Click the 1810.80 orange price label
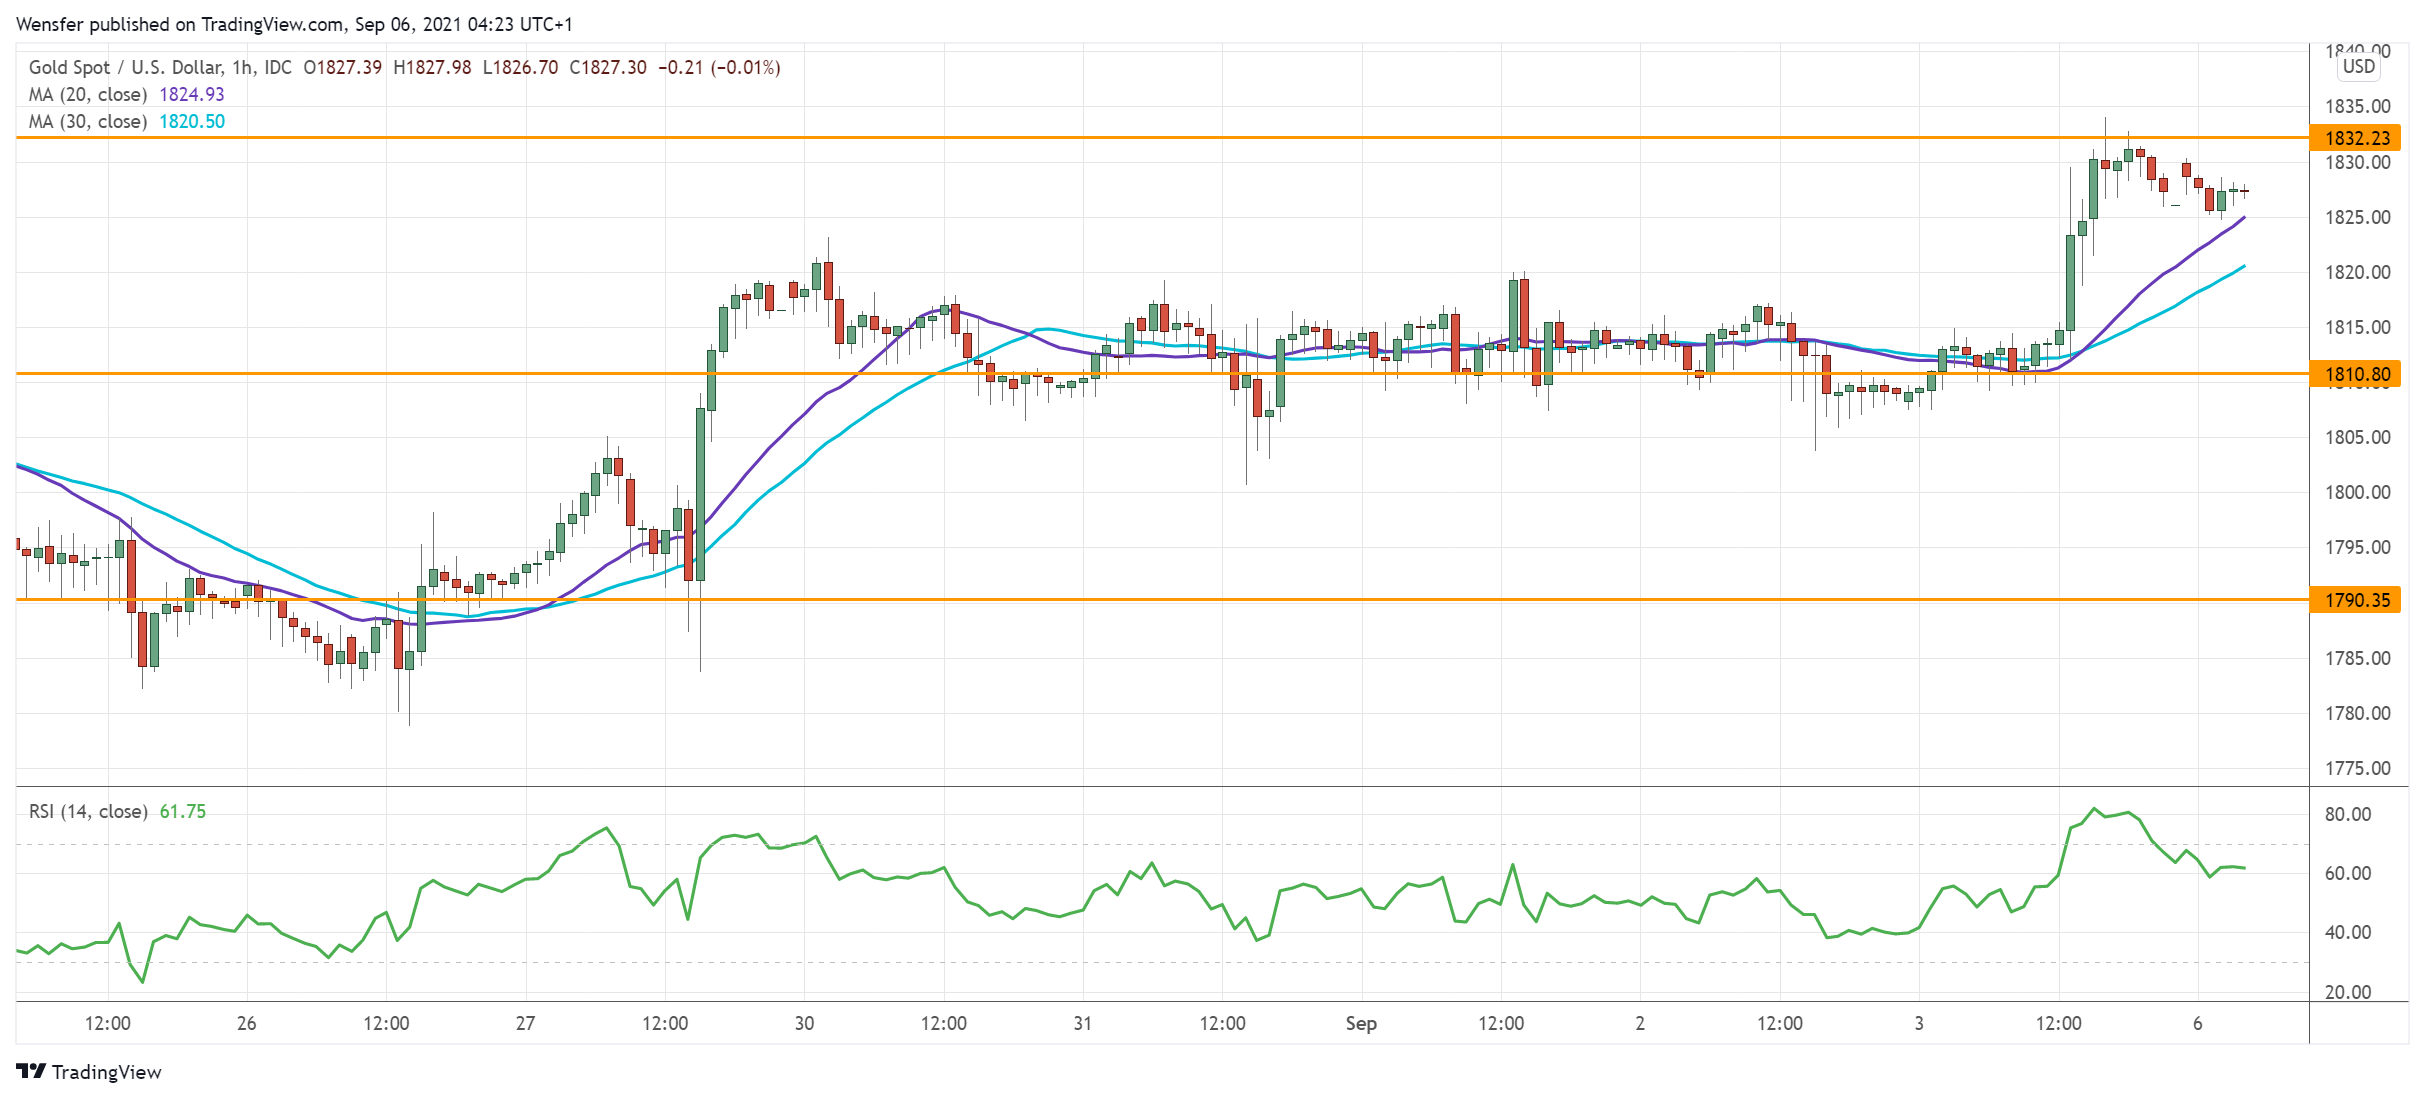 click(2357, 374)
